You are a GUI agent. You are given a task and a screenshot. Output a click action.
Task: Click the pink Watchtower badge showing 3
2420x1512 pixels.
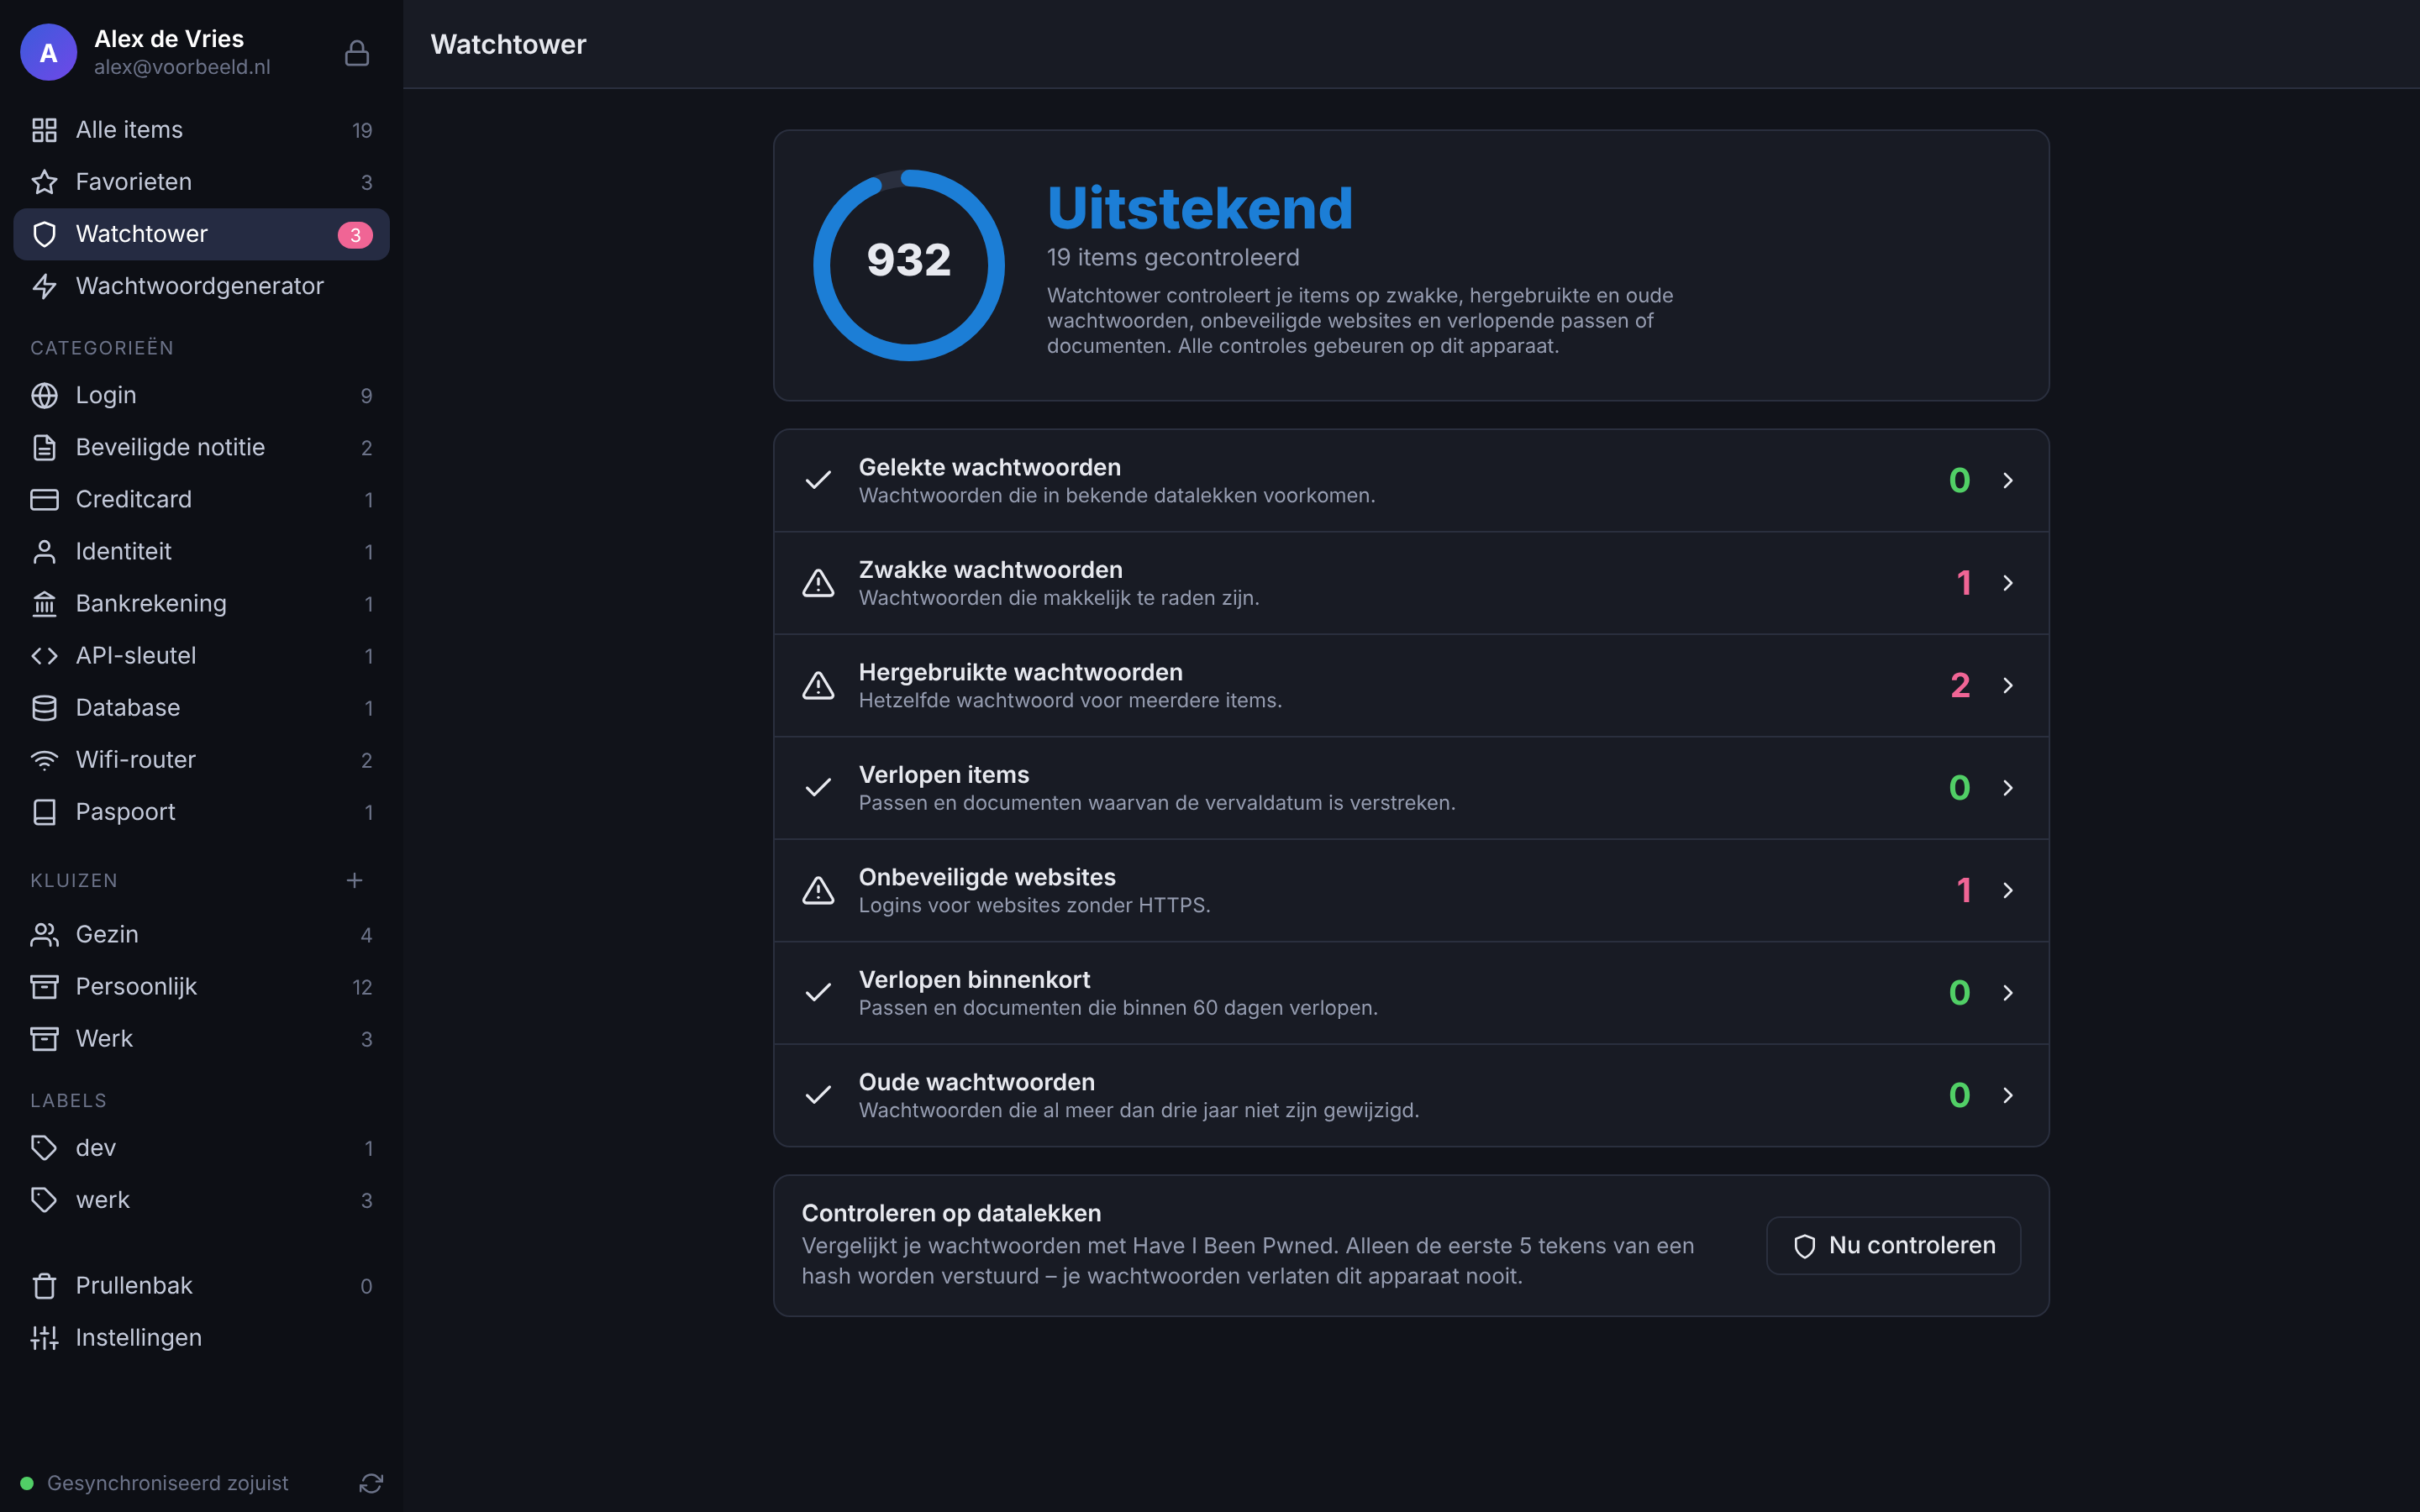click(355, 235)
